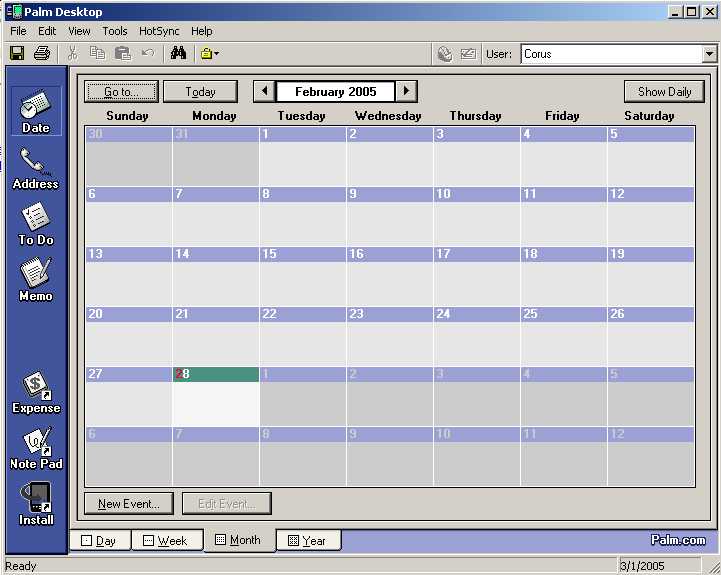Screen dimensions: 721x575
Task: Click the Undo arrow icon
Action: 148,53
